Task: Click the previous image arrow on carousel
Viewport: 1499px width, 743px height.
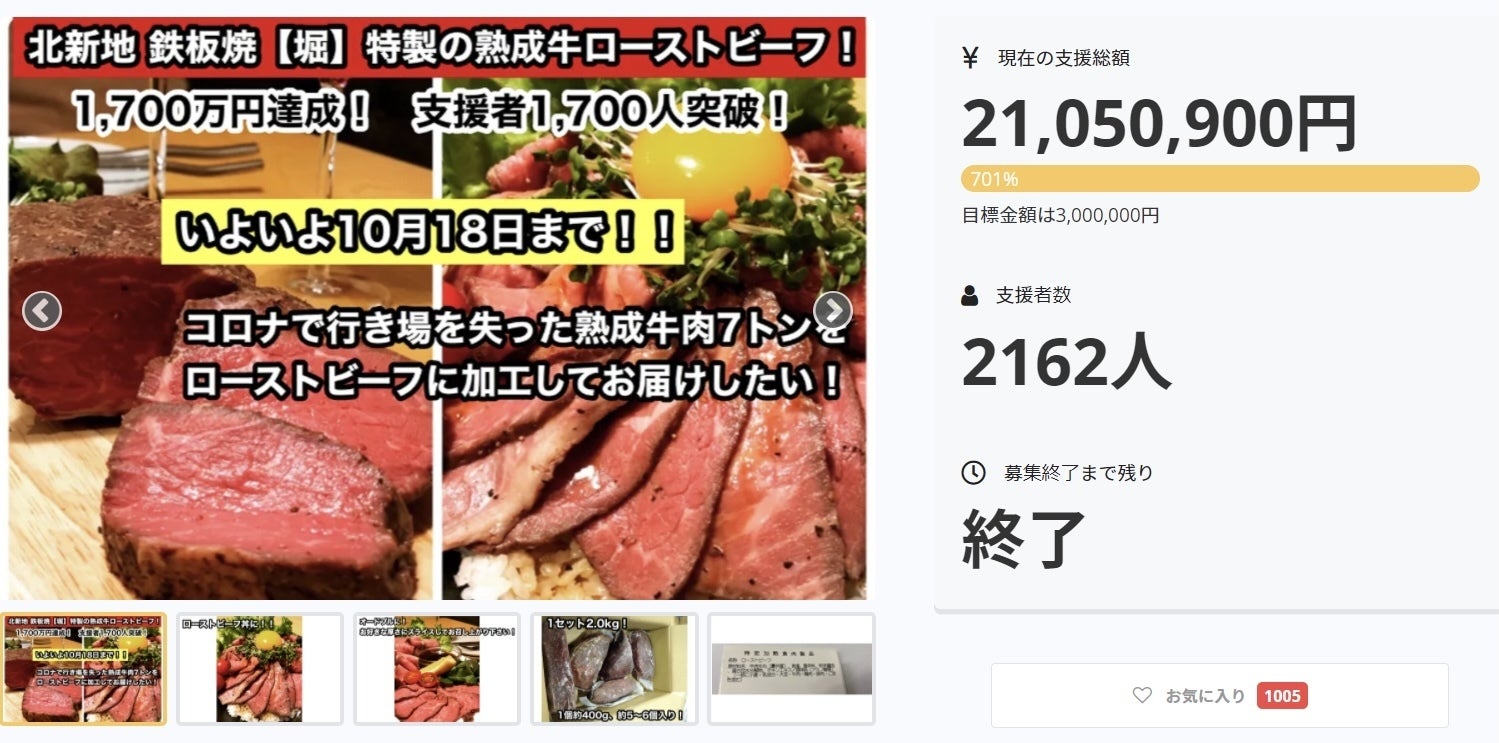Action: pyautogui.click(x=42, y=311)
